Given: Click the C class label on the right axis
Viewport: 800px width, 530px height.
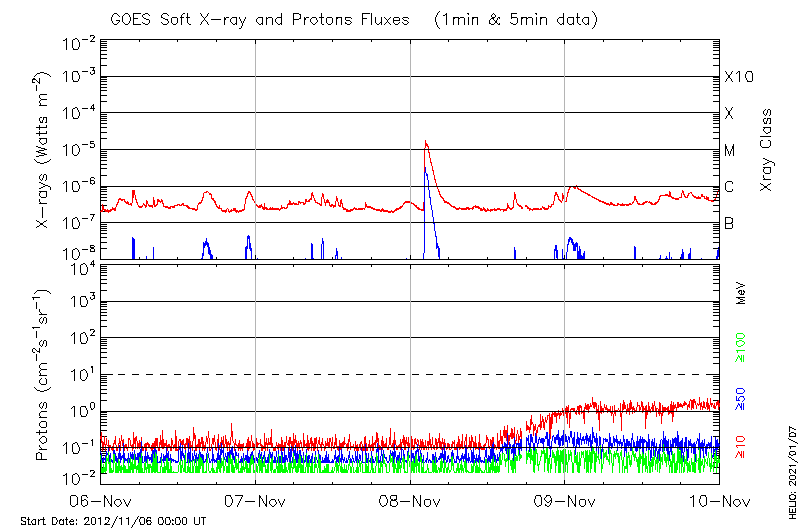Looking at the screenshot, I should coord(729,187).
